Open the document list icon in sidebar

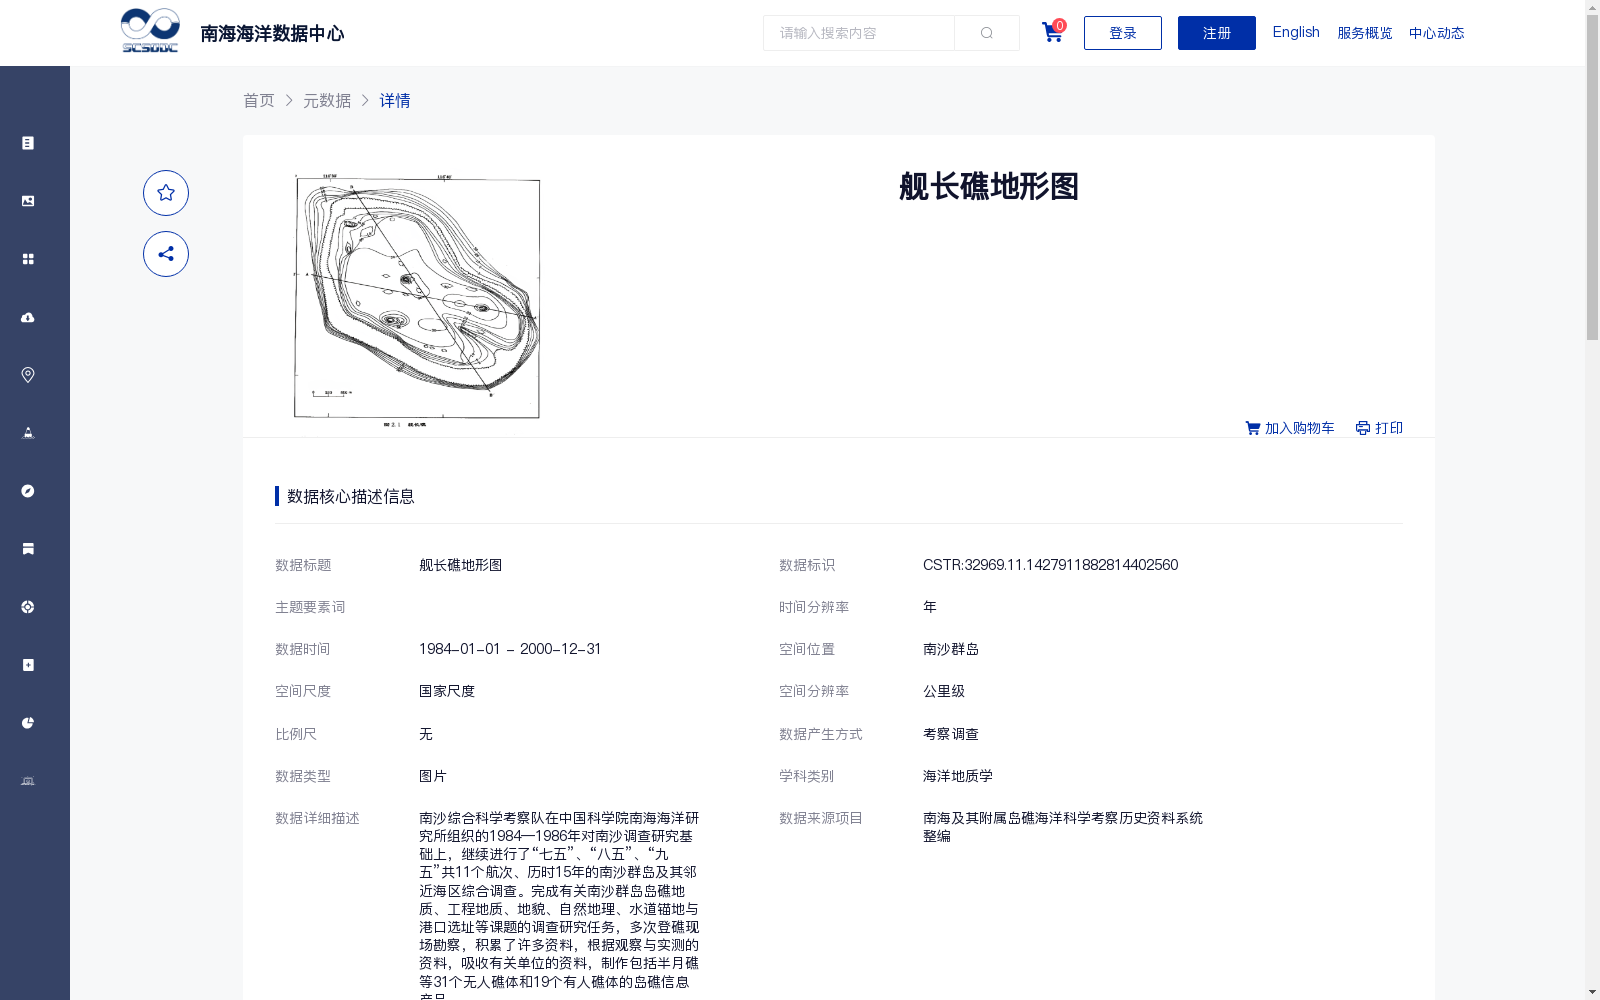28,143
